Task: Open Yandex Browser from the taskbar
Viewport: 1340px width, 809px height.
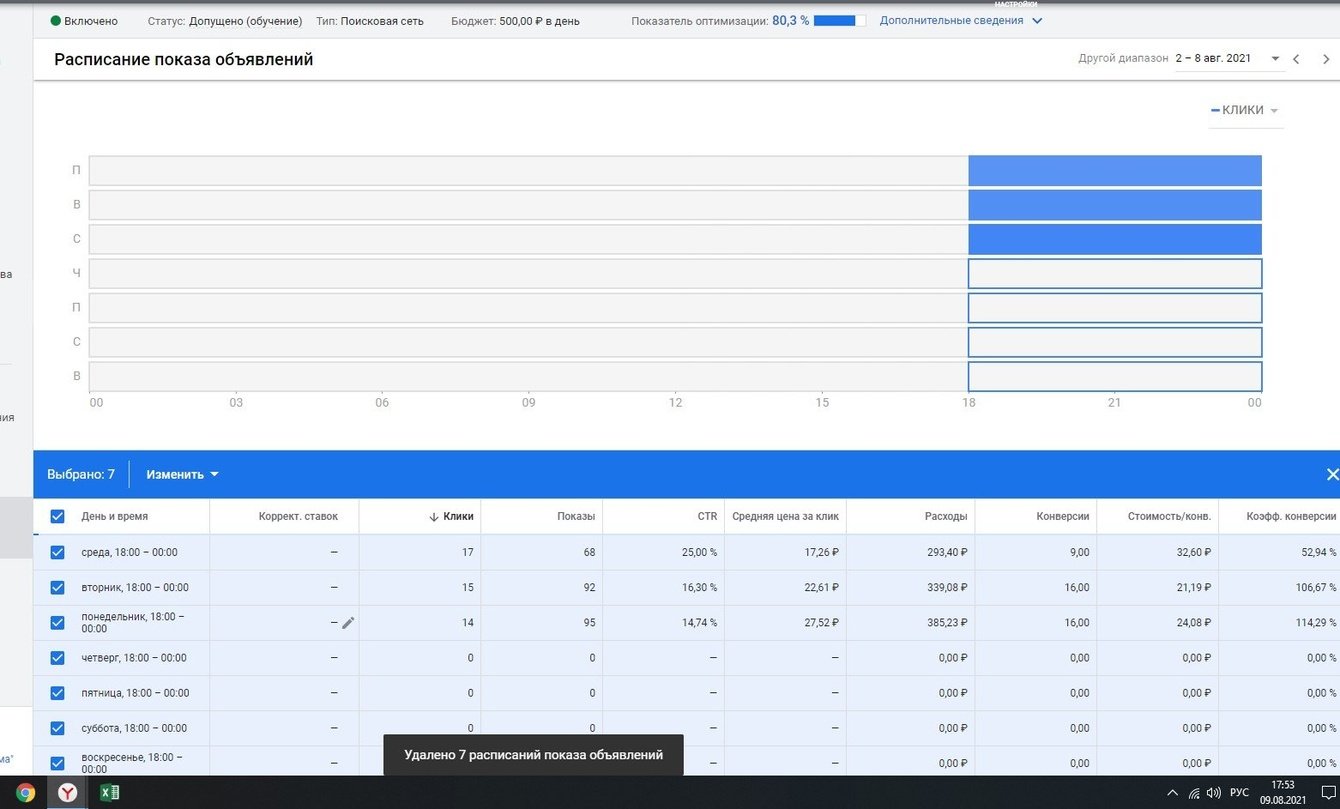Action: (68, 793)
